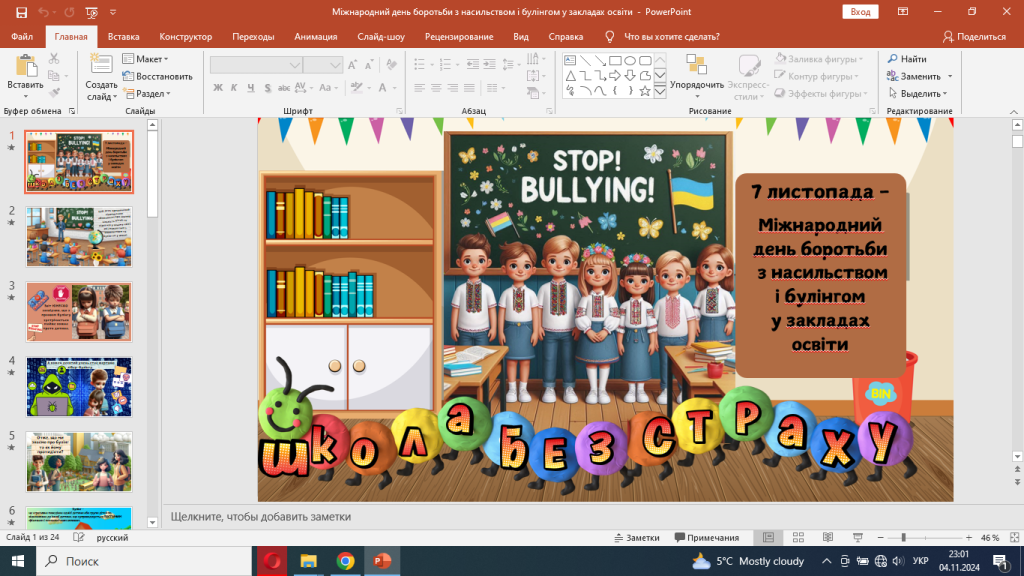Click the Поделиться share button
Screen dimensions: 1024x576
pos(973,36)
